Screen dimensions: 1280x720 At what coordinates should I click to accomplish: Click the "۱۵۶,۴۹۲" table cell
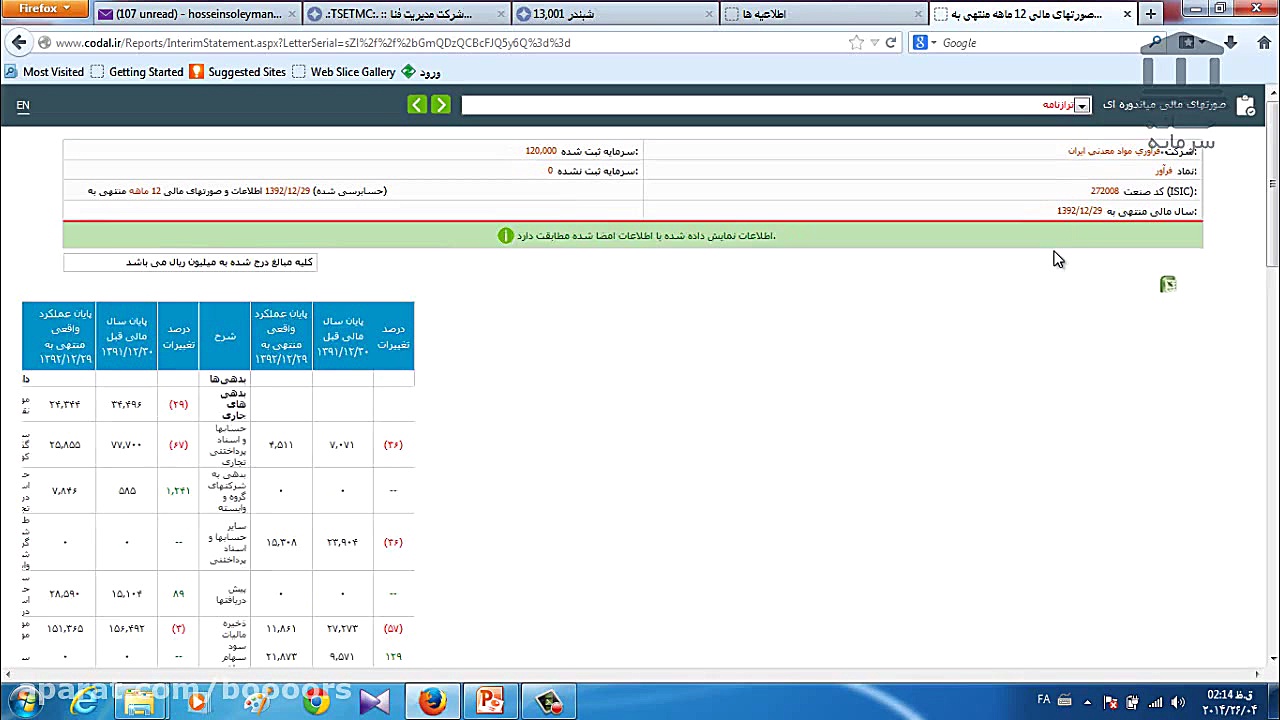(x=127, y=628)
